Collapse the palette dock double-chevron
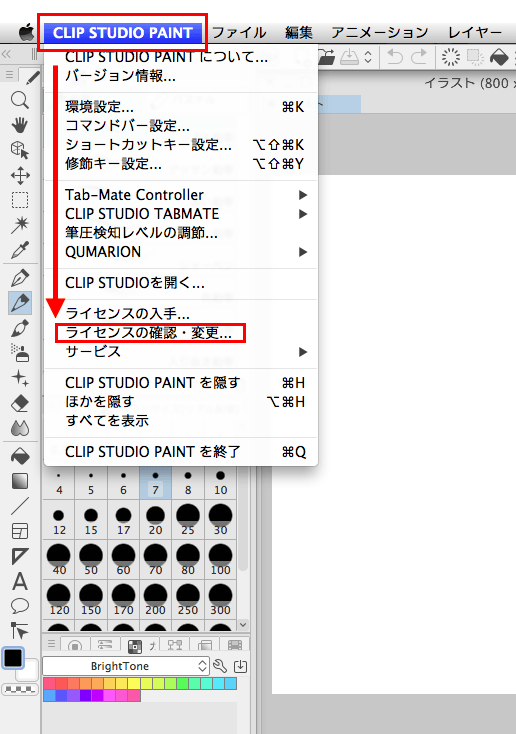Image resolution: width=516 pixels, height=734 pixels. pyautogui.click(x=6, y=54)
